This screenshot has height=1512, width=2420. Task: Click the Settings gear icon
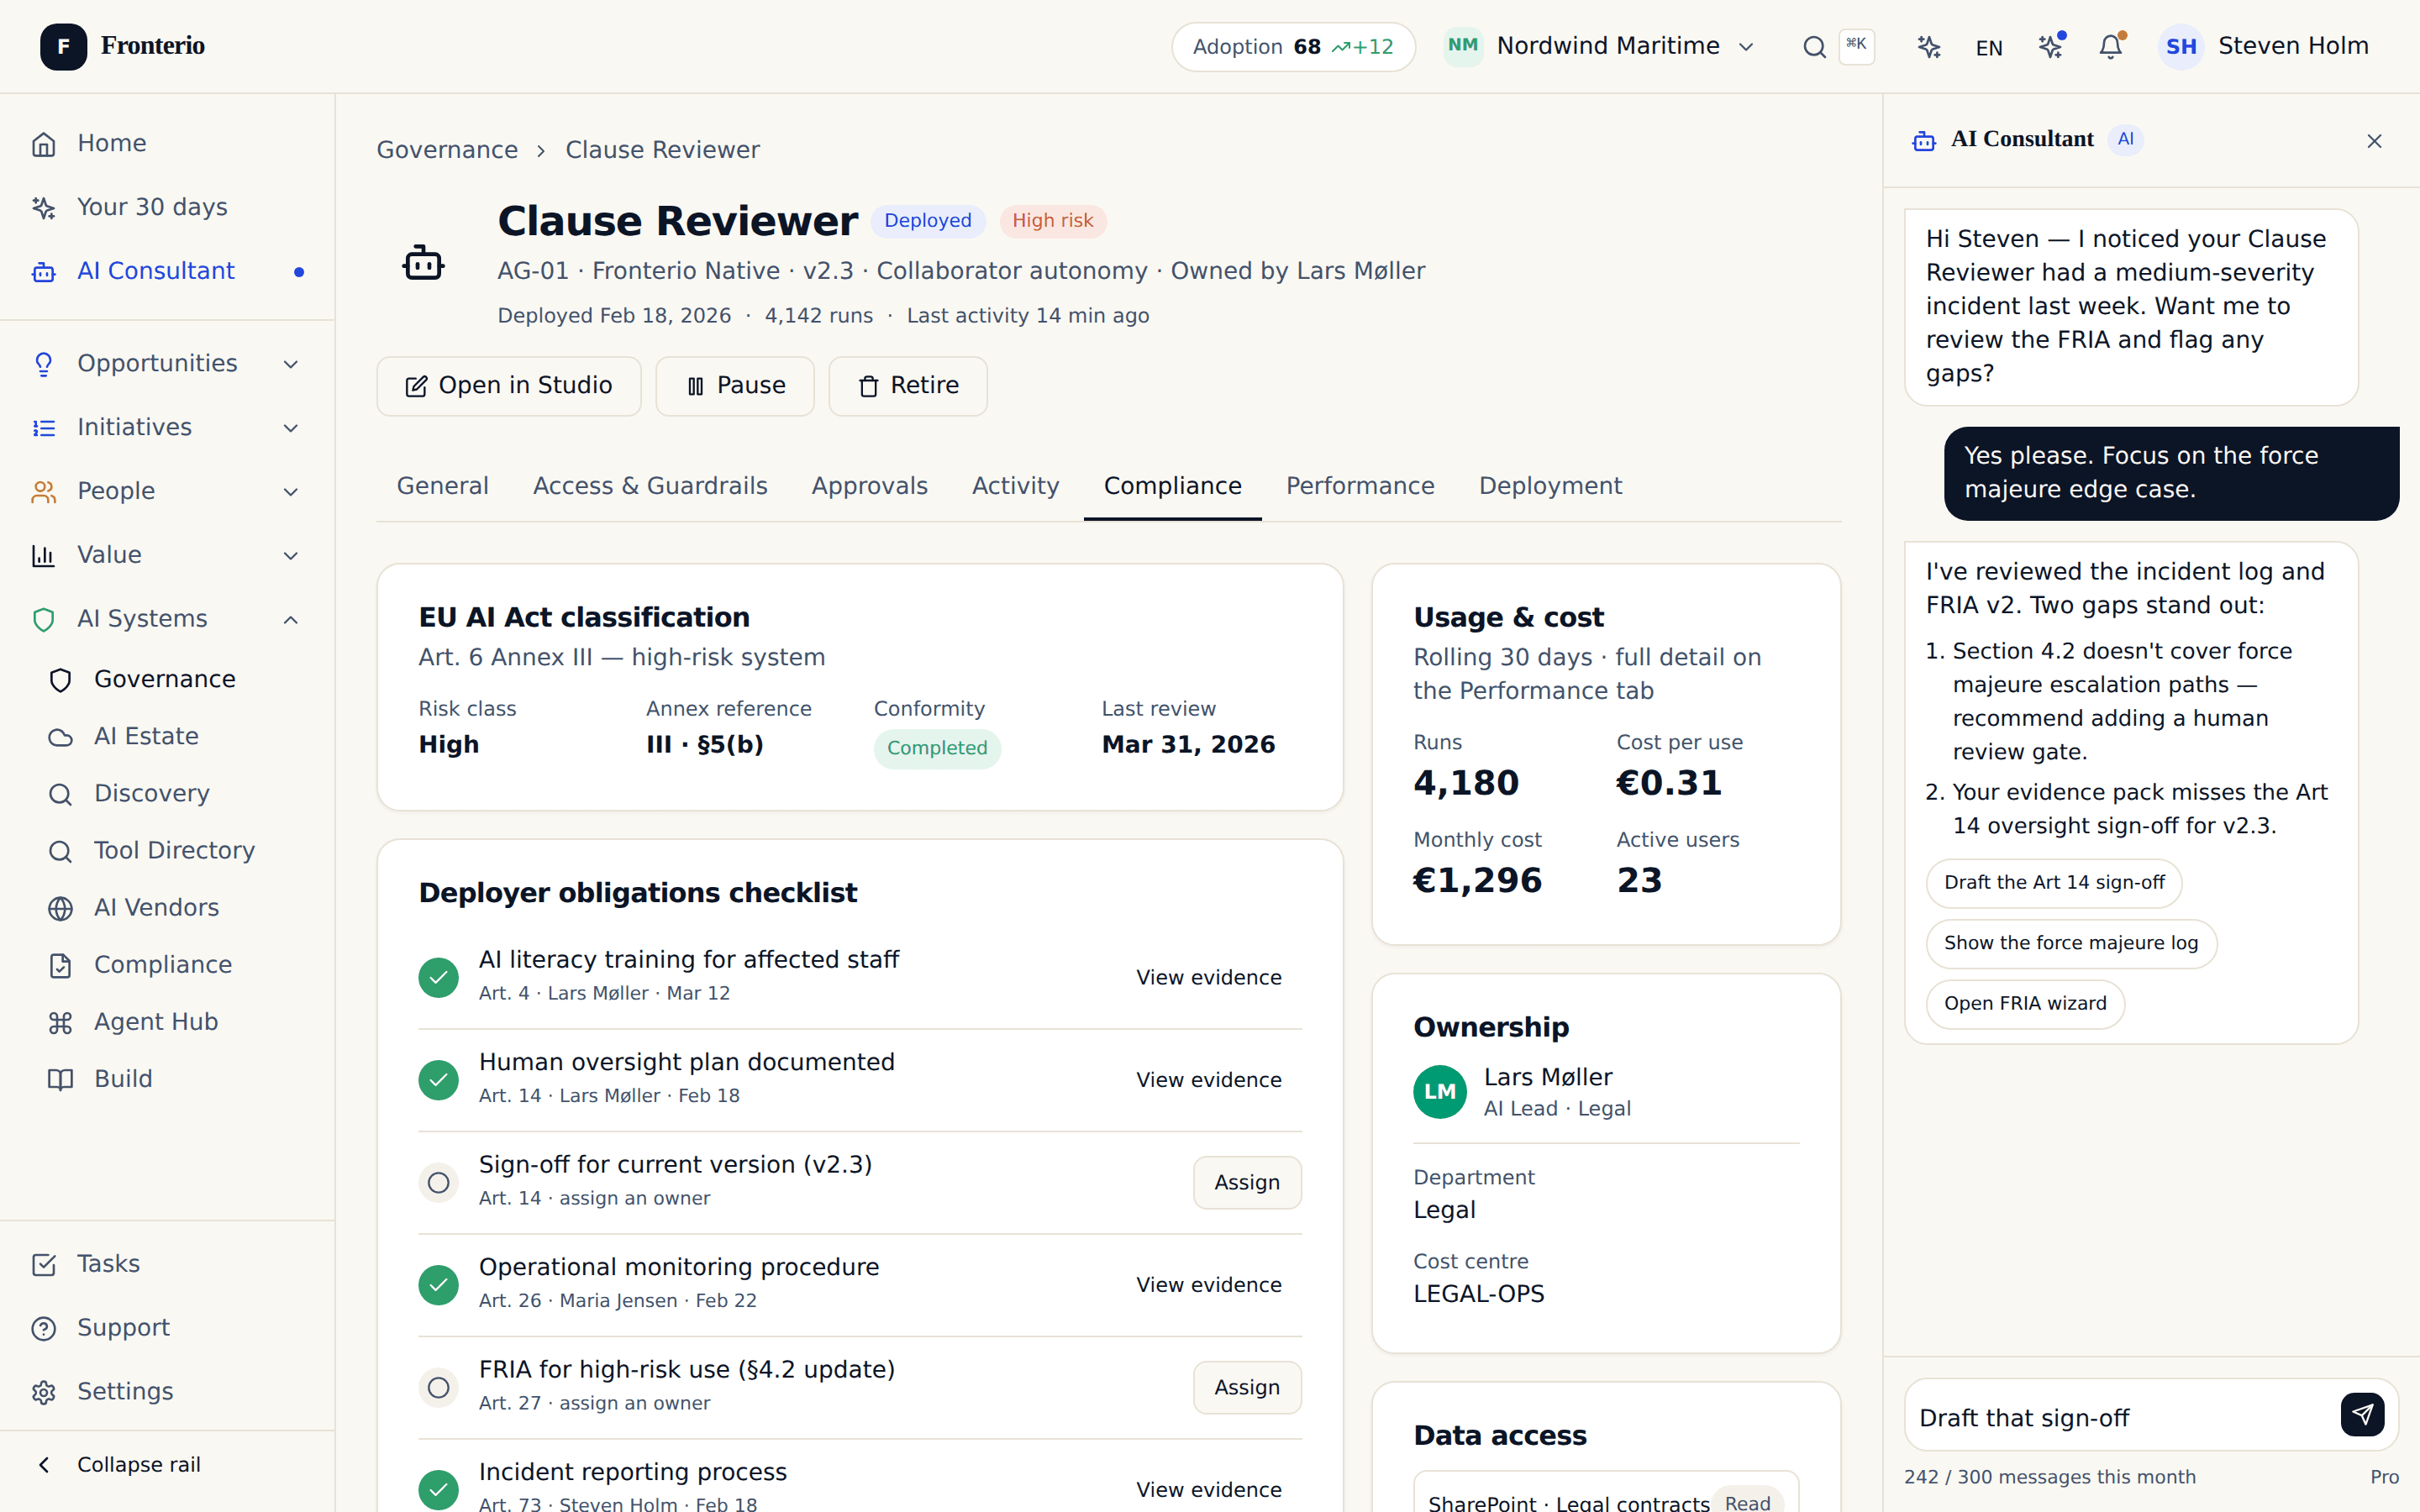coord(43,1392)
